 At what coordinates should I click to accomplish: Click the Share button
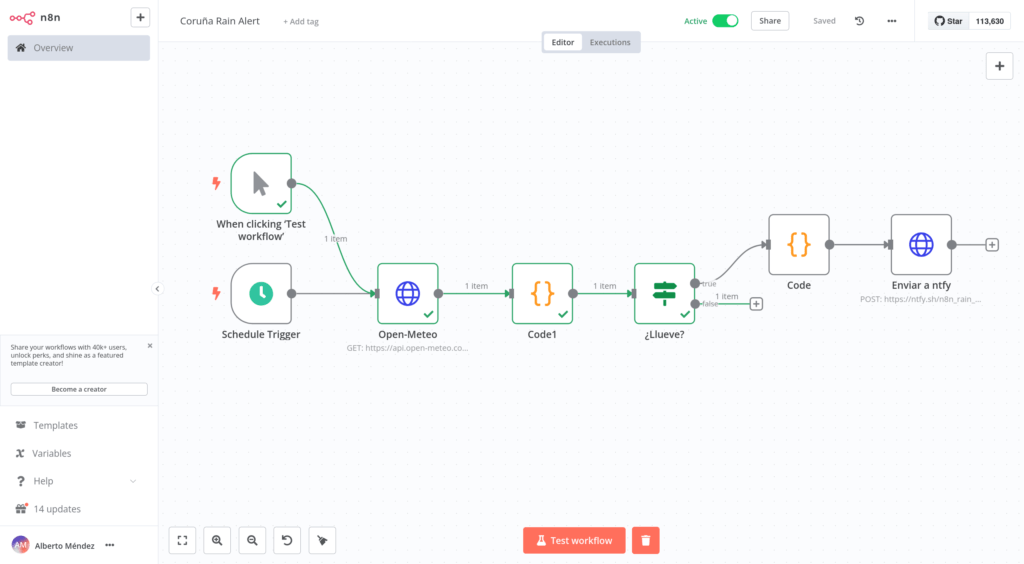pos(769,21)
